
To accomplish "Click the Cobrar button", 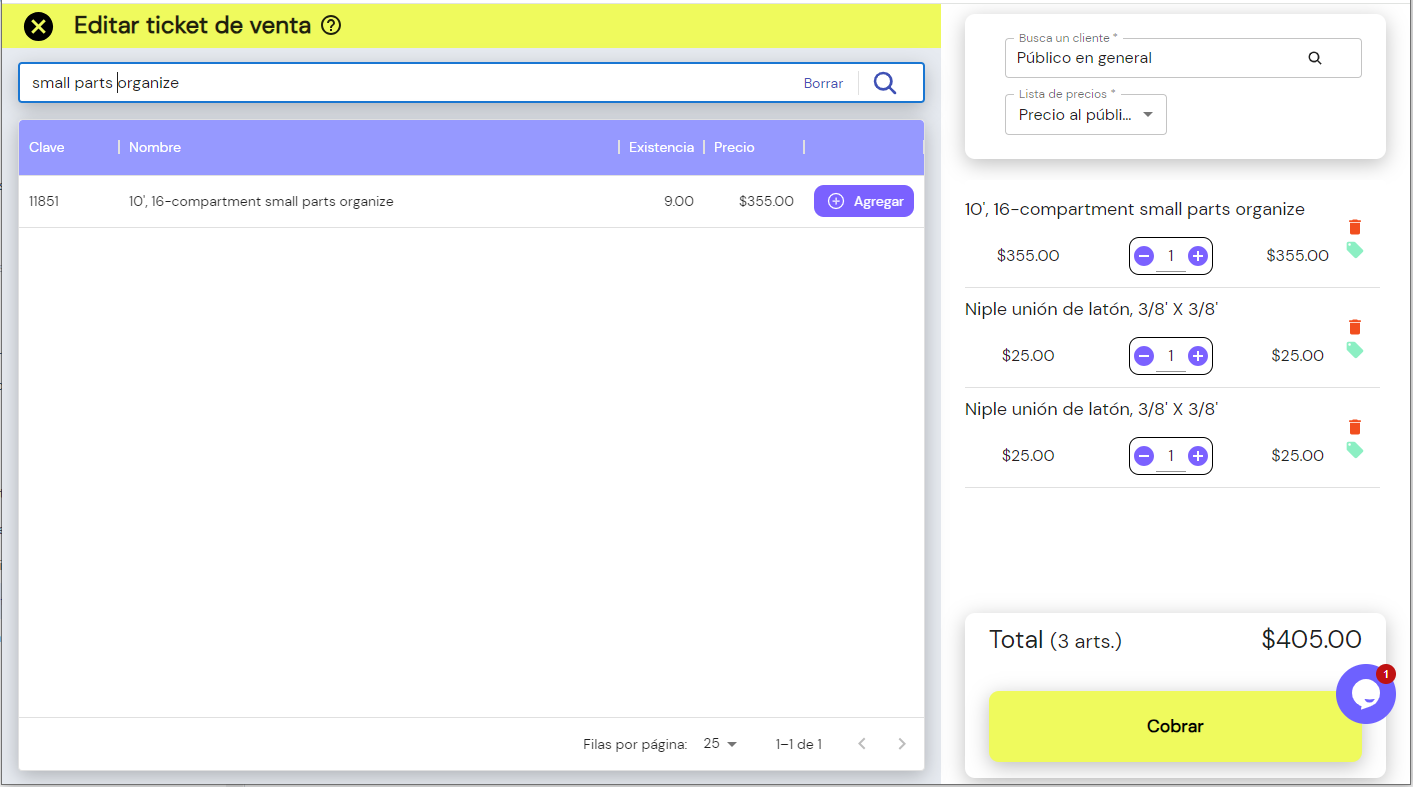I will point(1175,726).
